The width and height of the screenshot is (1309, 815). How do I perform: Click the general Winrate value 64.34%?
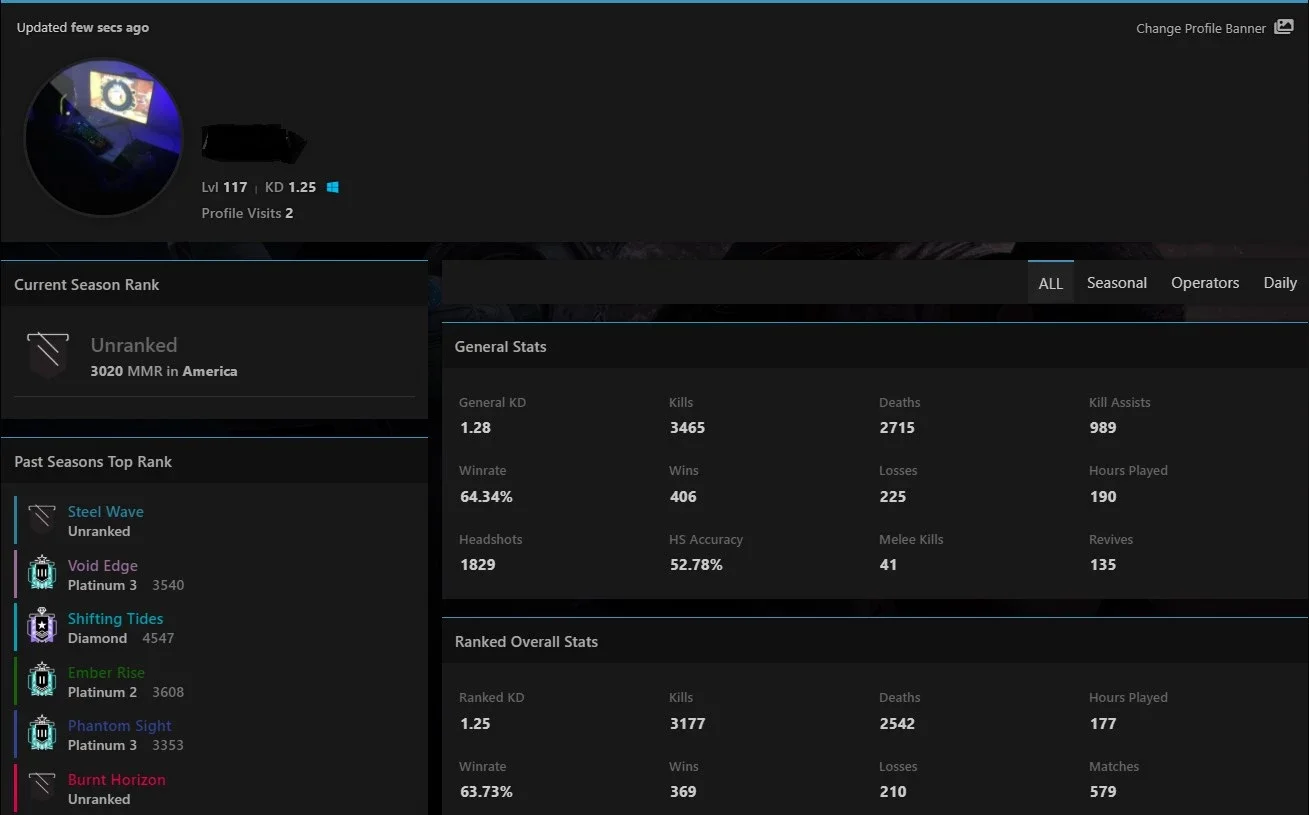(486, 496)
